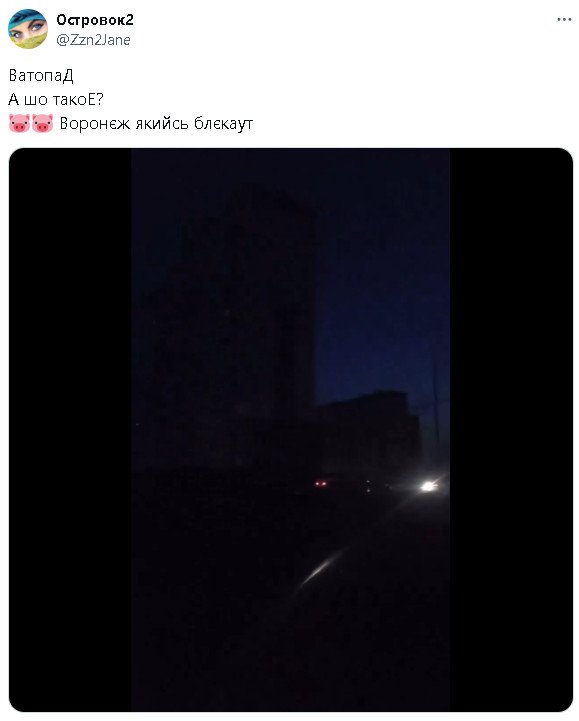Screen dimensions: 579x721
Task: Select the ВатопаД text line
Action: coord(41,75)
